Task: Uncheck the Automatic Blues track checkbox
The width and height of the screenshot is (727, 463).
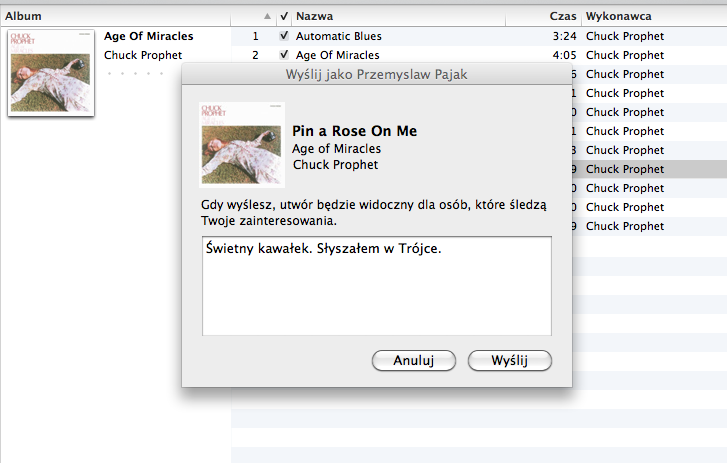Action: click(x=284, y=36)
